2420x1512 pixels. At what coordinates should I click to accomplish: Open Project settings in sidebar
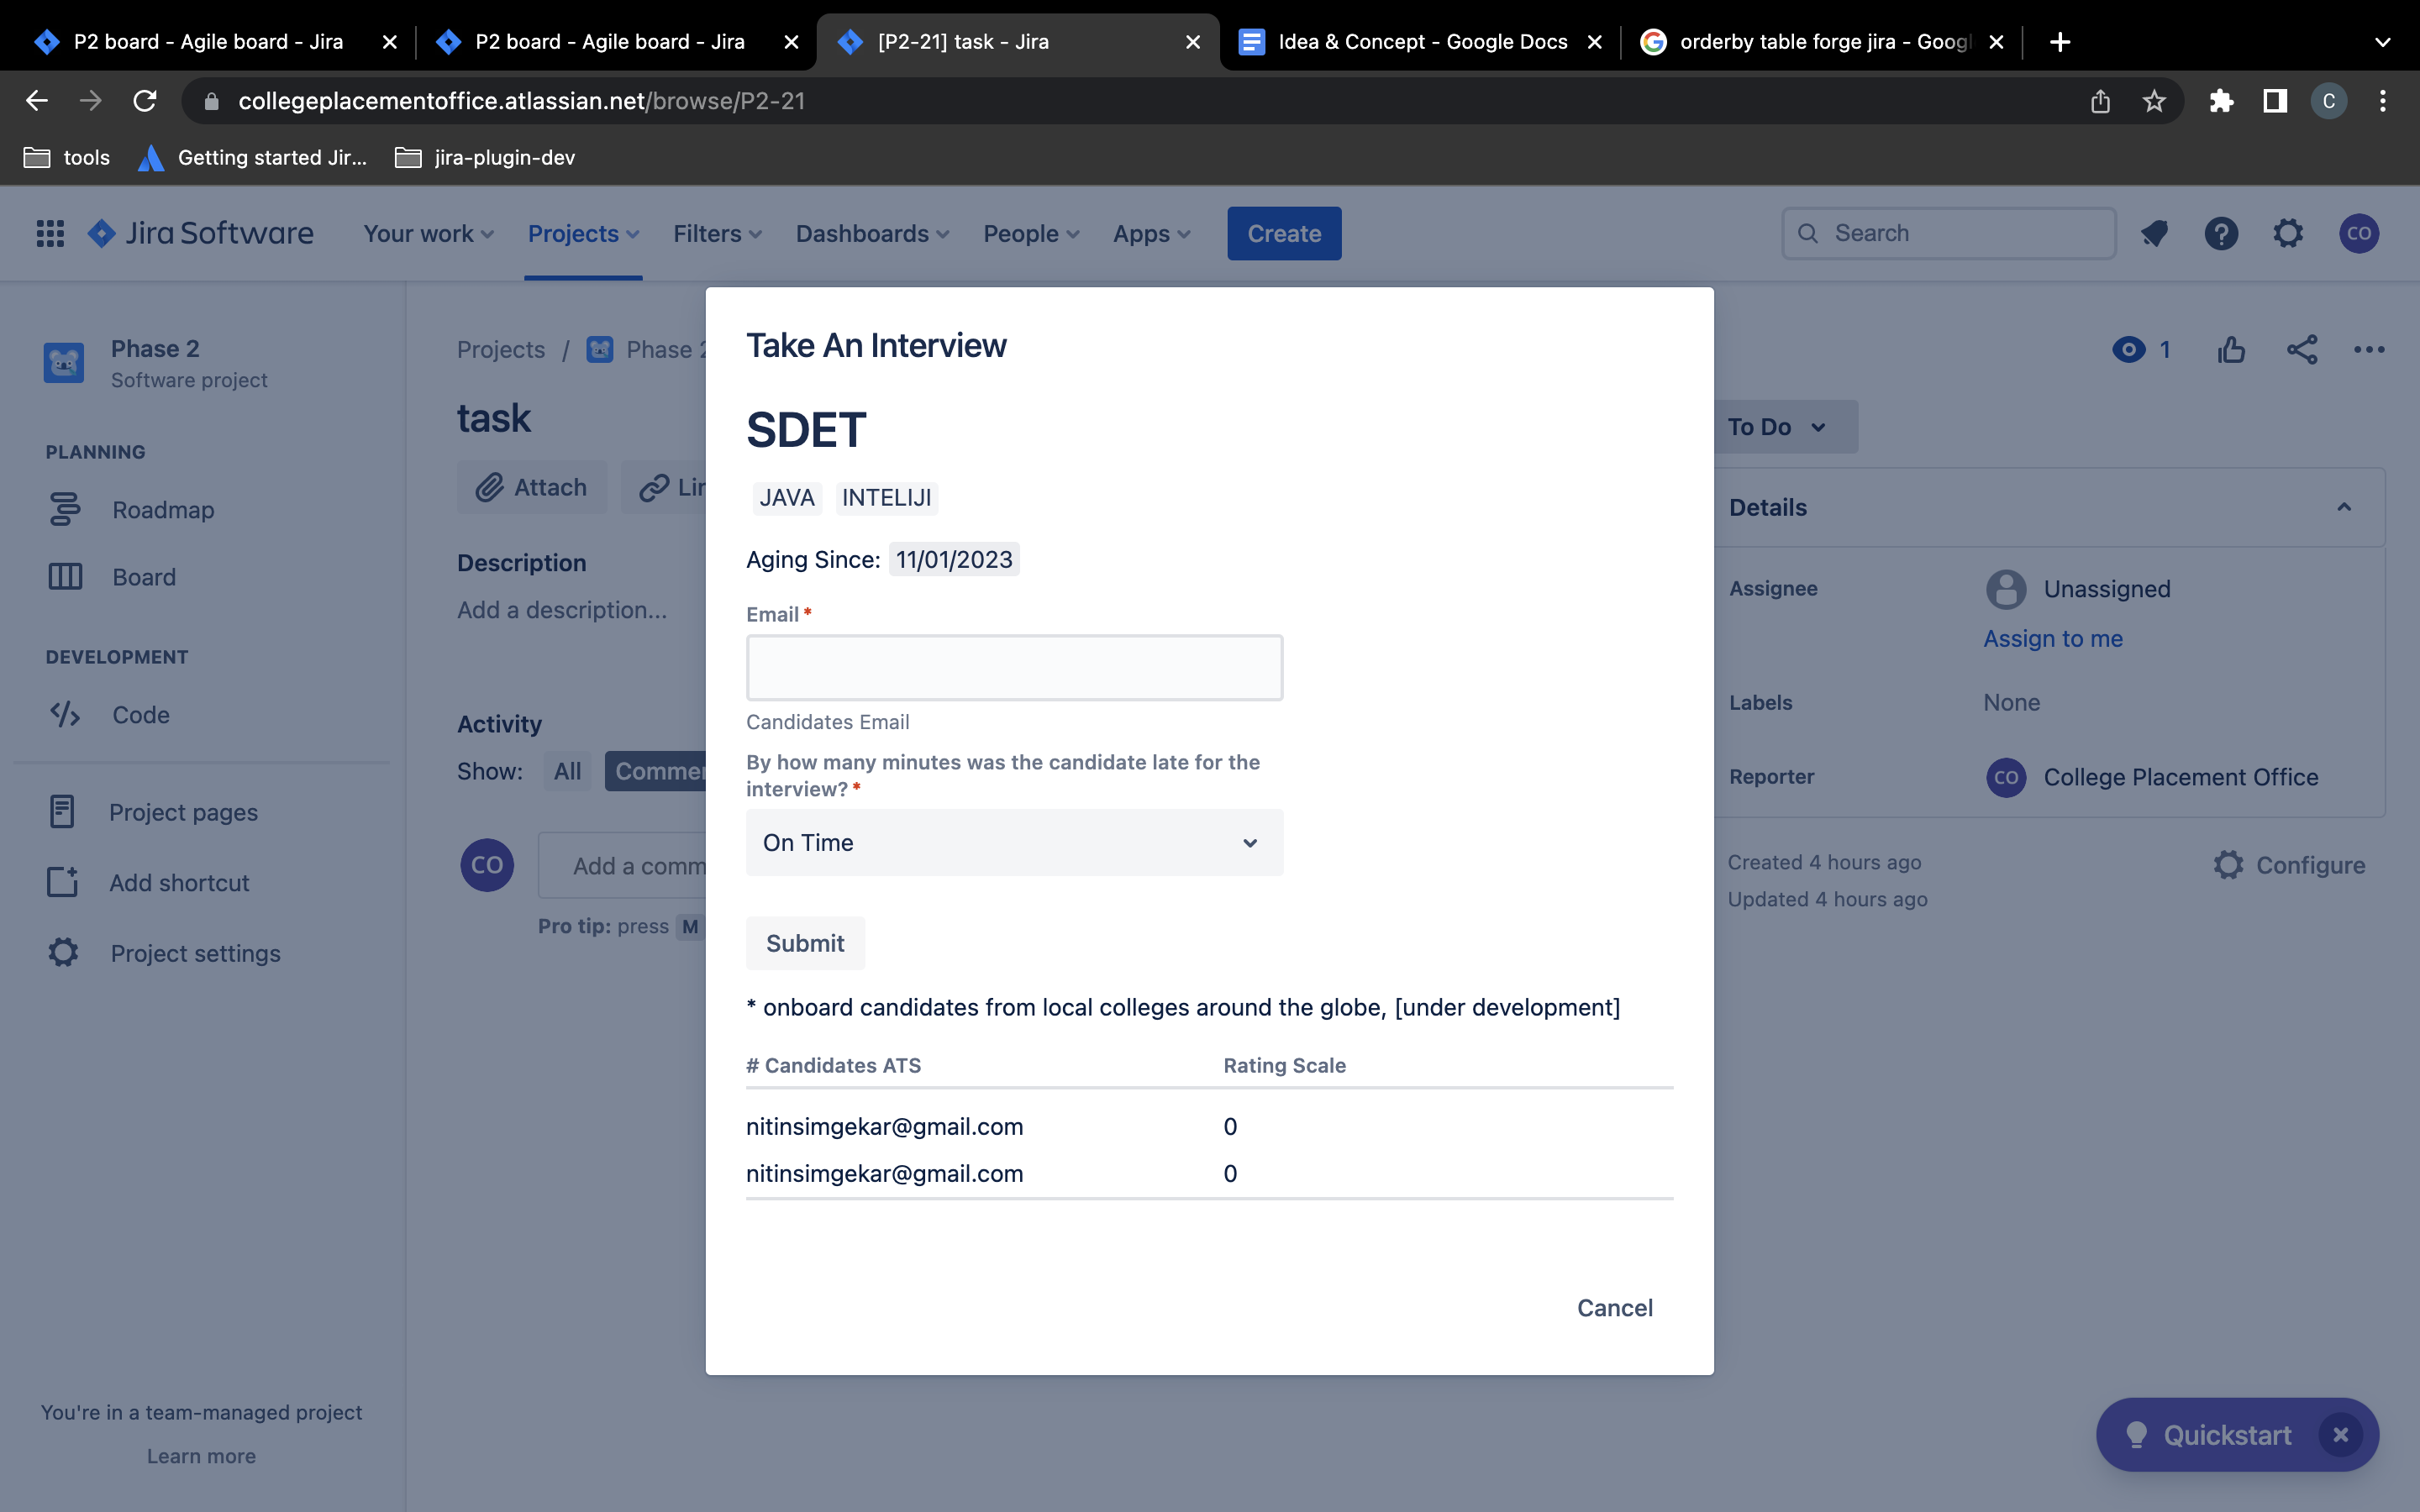(x=195, y=953)
